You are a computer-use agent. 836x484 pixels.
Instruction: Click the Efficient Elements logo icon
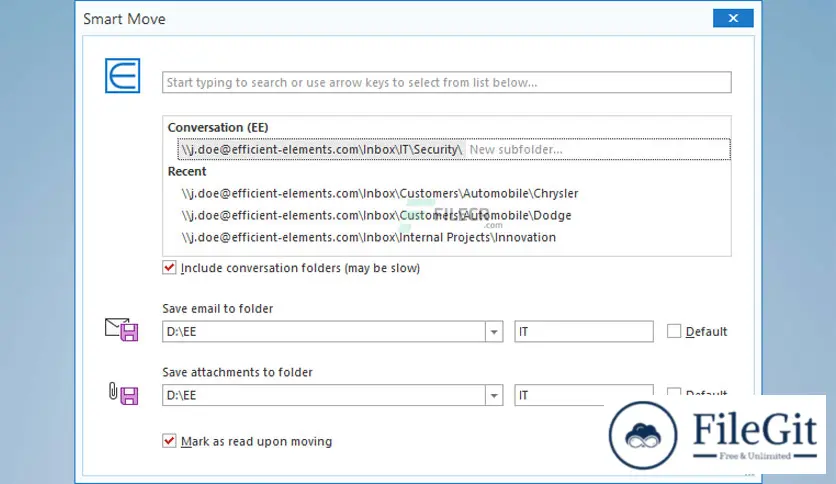pos(123,76)
